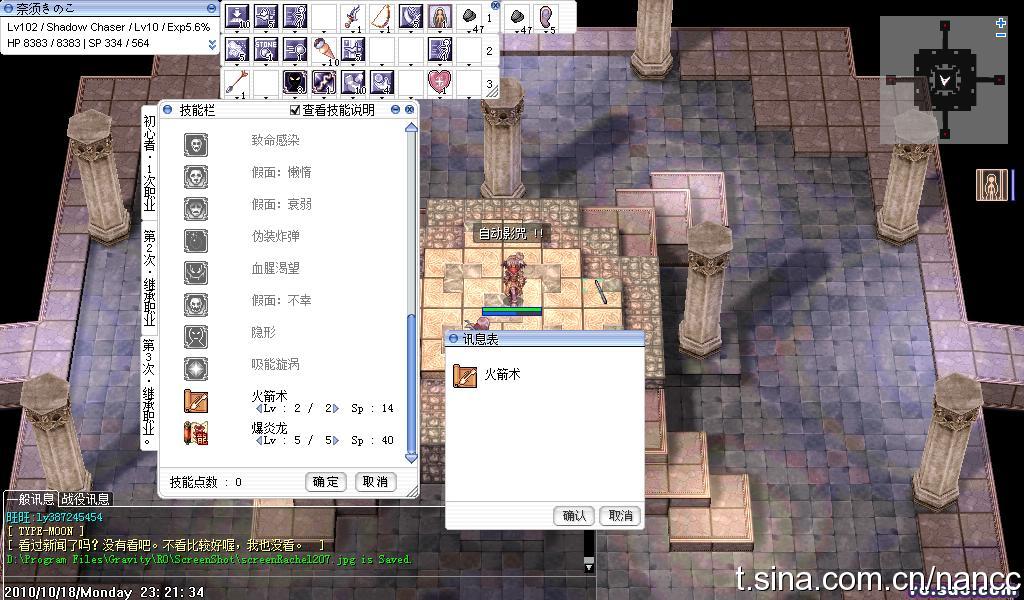Select the 假面：懒惰 mask skill icon
1024x600 pixels.
click(x=196, y=176)
